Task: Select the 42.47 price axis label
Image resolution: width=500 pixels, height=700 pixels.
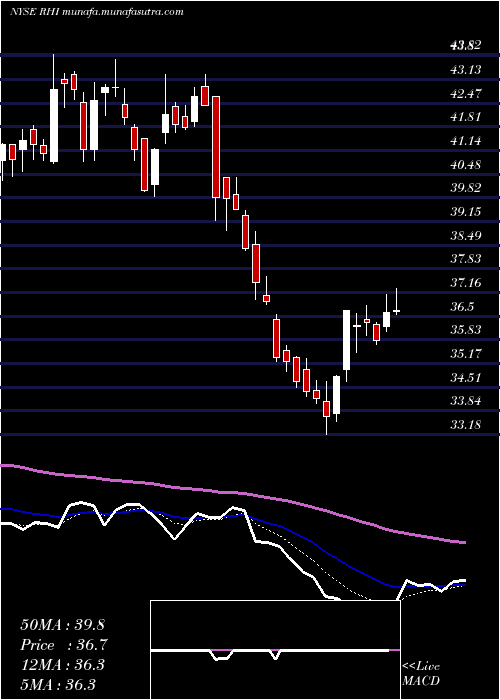Action: (466, 93)
